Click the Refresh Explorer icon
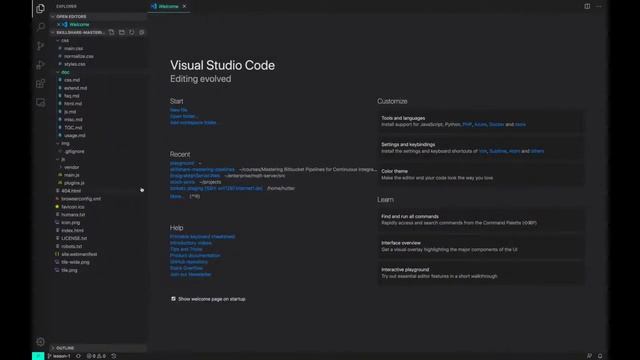Image resolution: width=640 pixels, height=360 pixels. tap(131, 32)
